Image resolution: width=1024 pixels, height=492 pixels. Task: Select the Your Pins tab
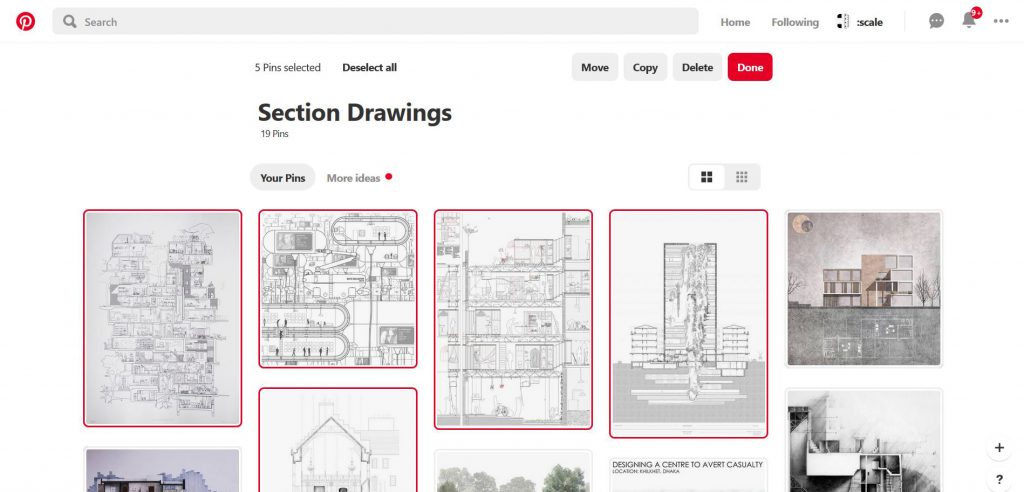click(283, 178)
